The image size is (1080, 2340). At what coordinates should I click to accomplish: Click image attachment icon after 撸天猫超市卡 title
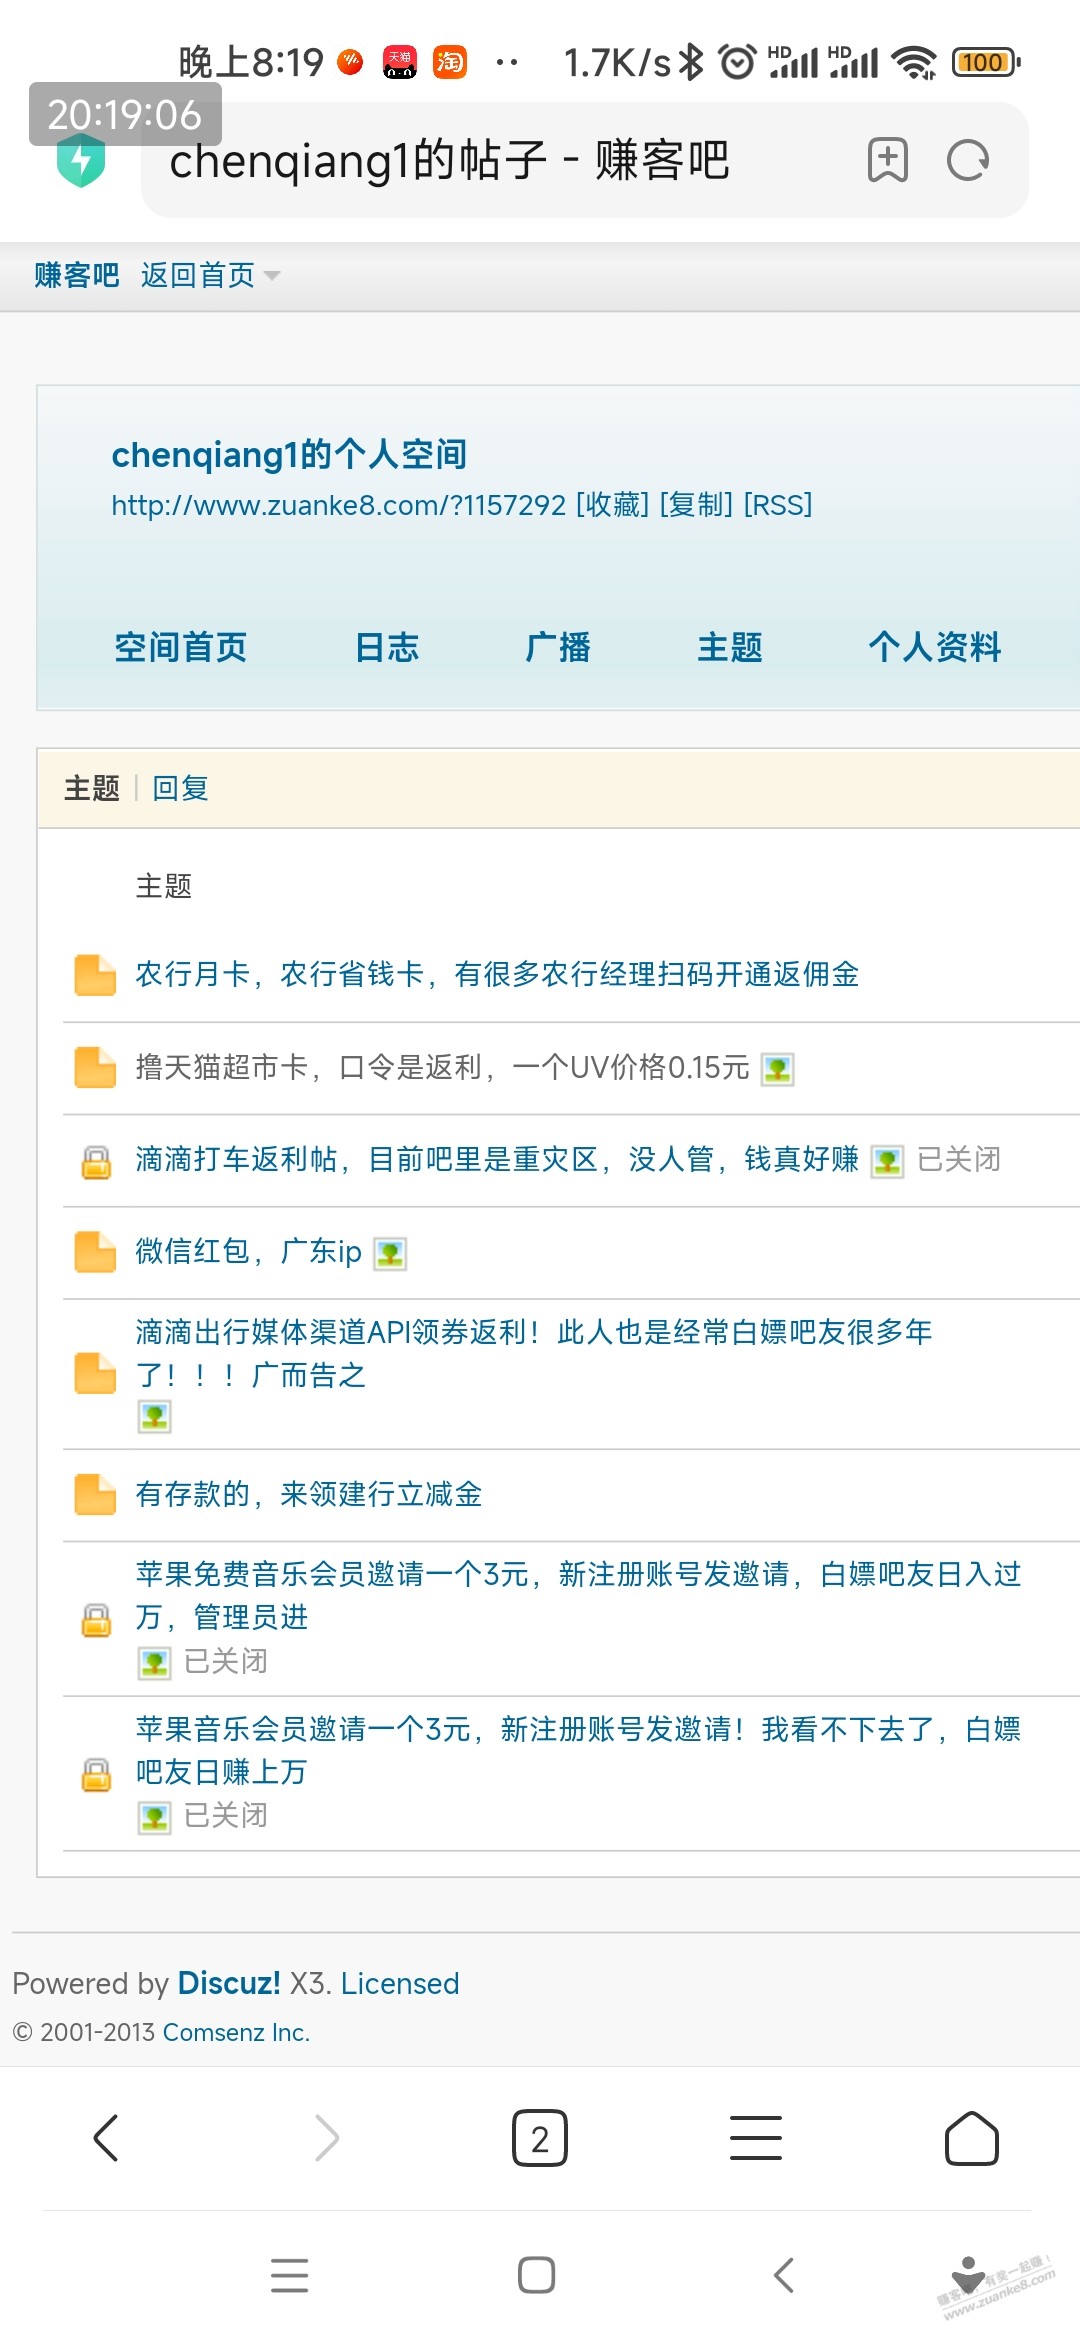click(x=778, y=1069)
